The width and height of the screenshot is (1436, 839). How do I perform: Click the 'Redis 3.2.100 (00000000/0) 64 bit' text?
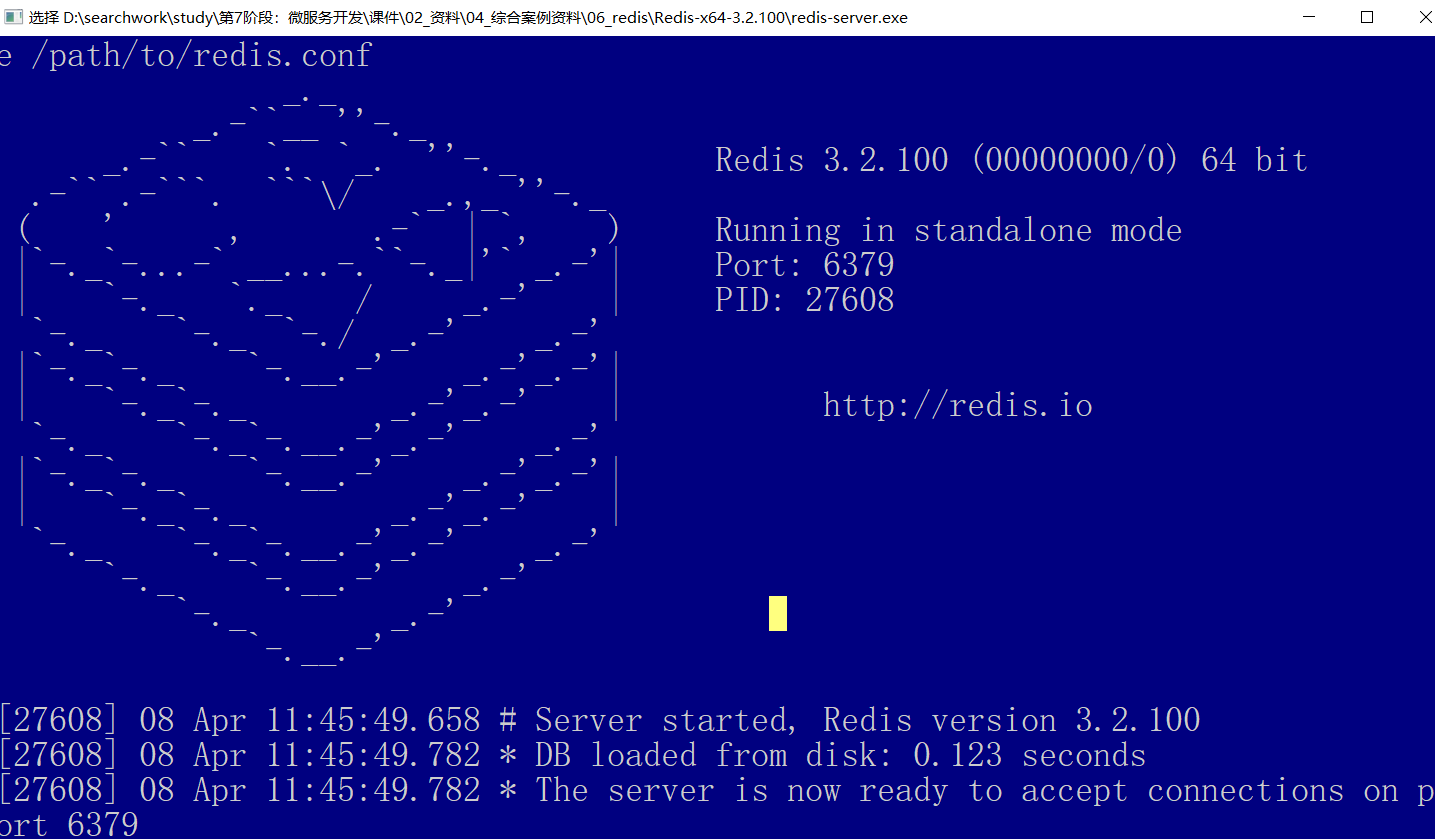coord(1011,160)
